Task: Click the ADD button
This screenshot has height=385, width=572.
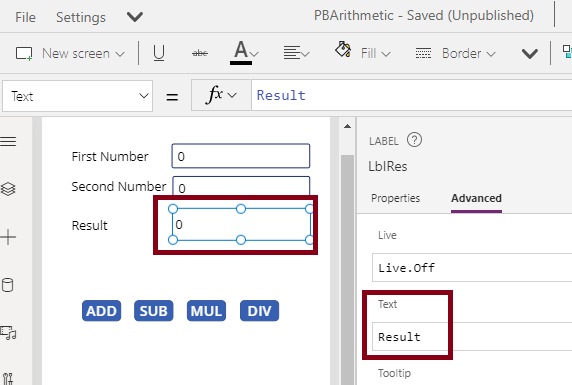Action: [x=101, y=311]
